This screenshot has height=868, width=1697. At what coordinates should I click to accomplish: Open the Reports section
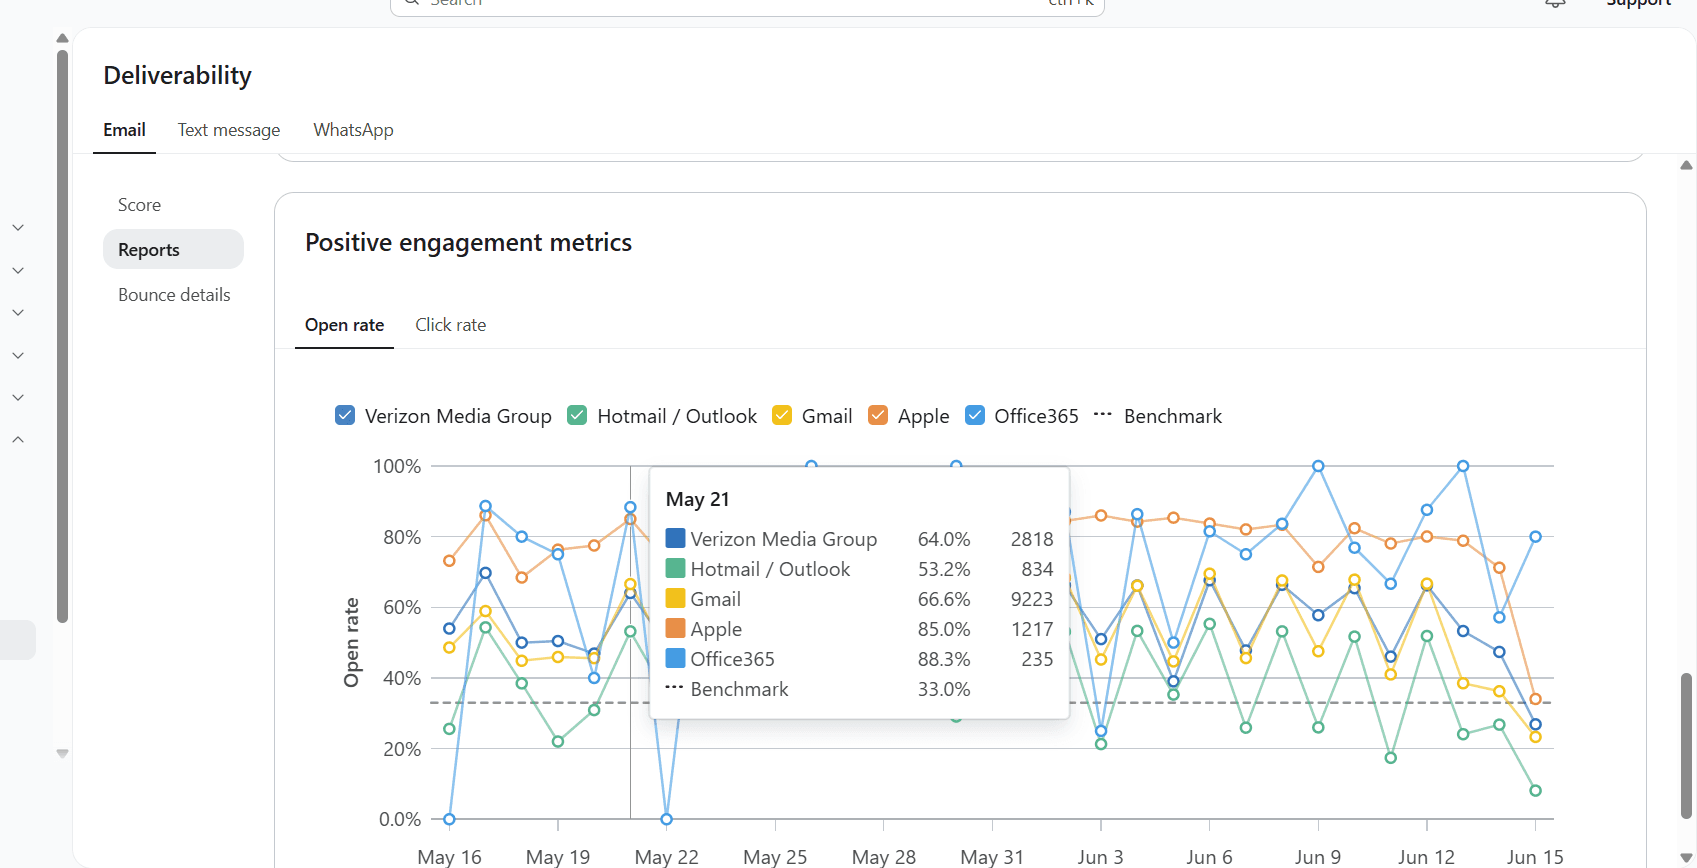173,249
